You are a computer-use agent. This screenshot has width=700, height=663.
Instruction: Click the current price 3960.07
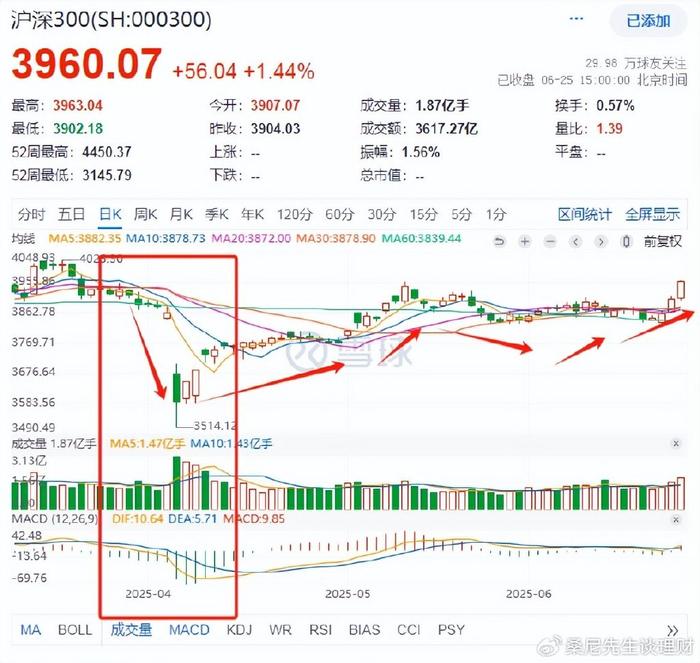coord(87,64)
